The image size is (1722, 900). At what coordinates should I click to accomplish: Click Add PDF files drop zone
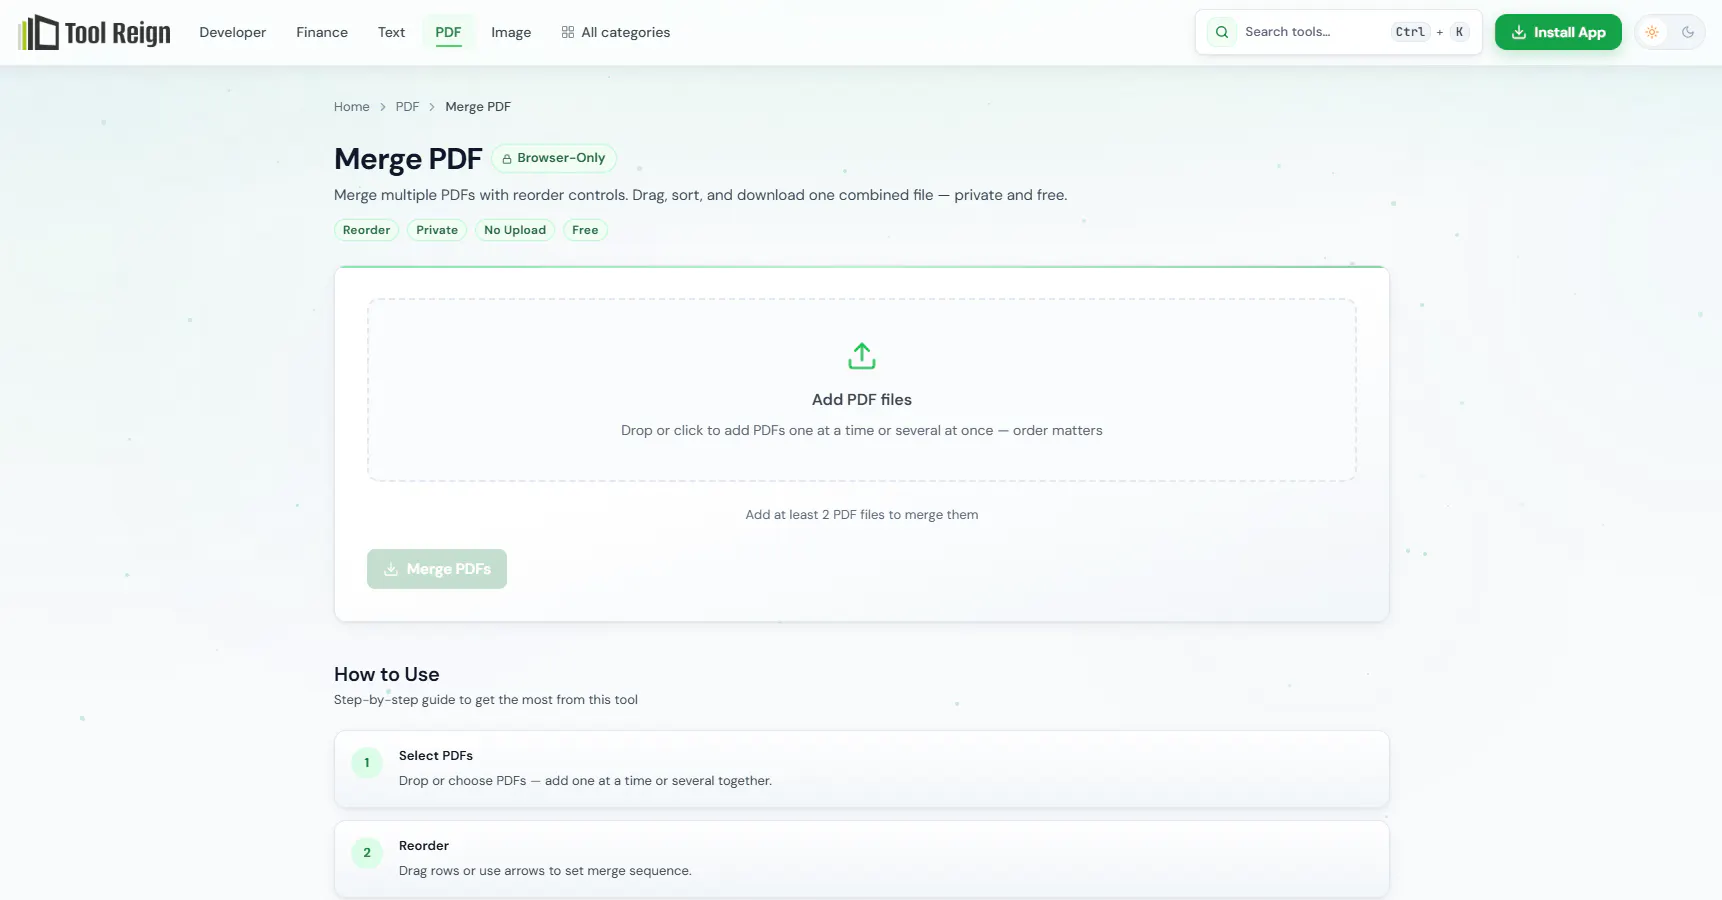(x=862, y=390)
